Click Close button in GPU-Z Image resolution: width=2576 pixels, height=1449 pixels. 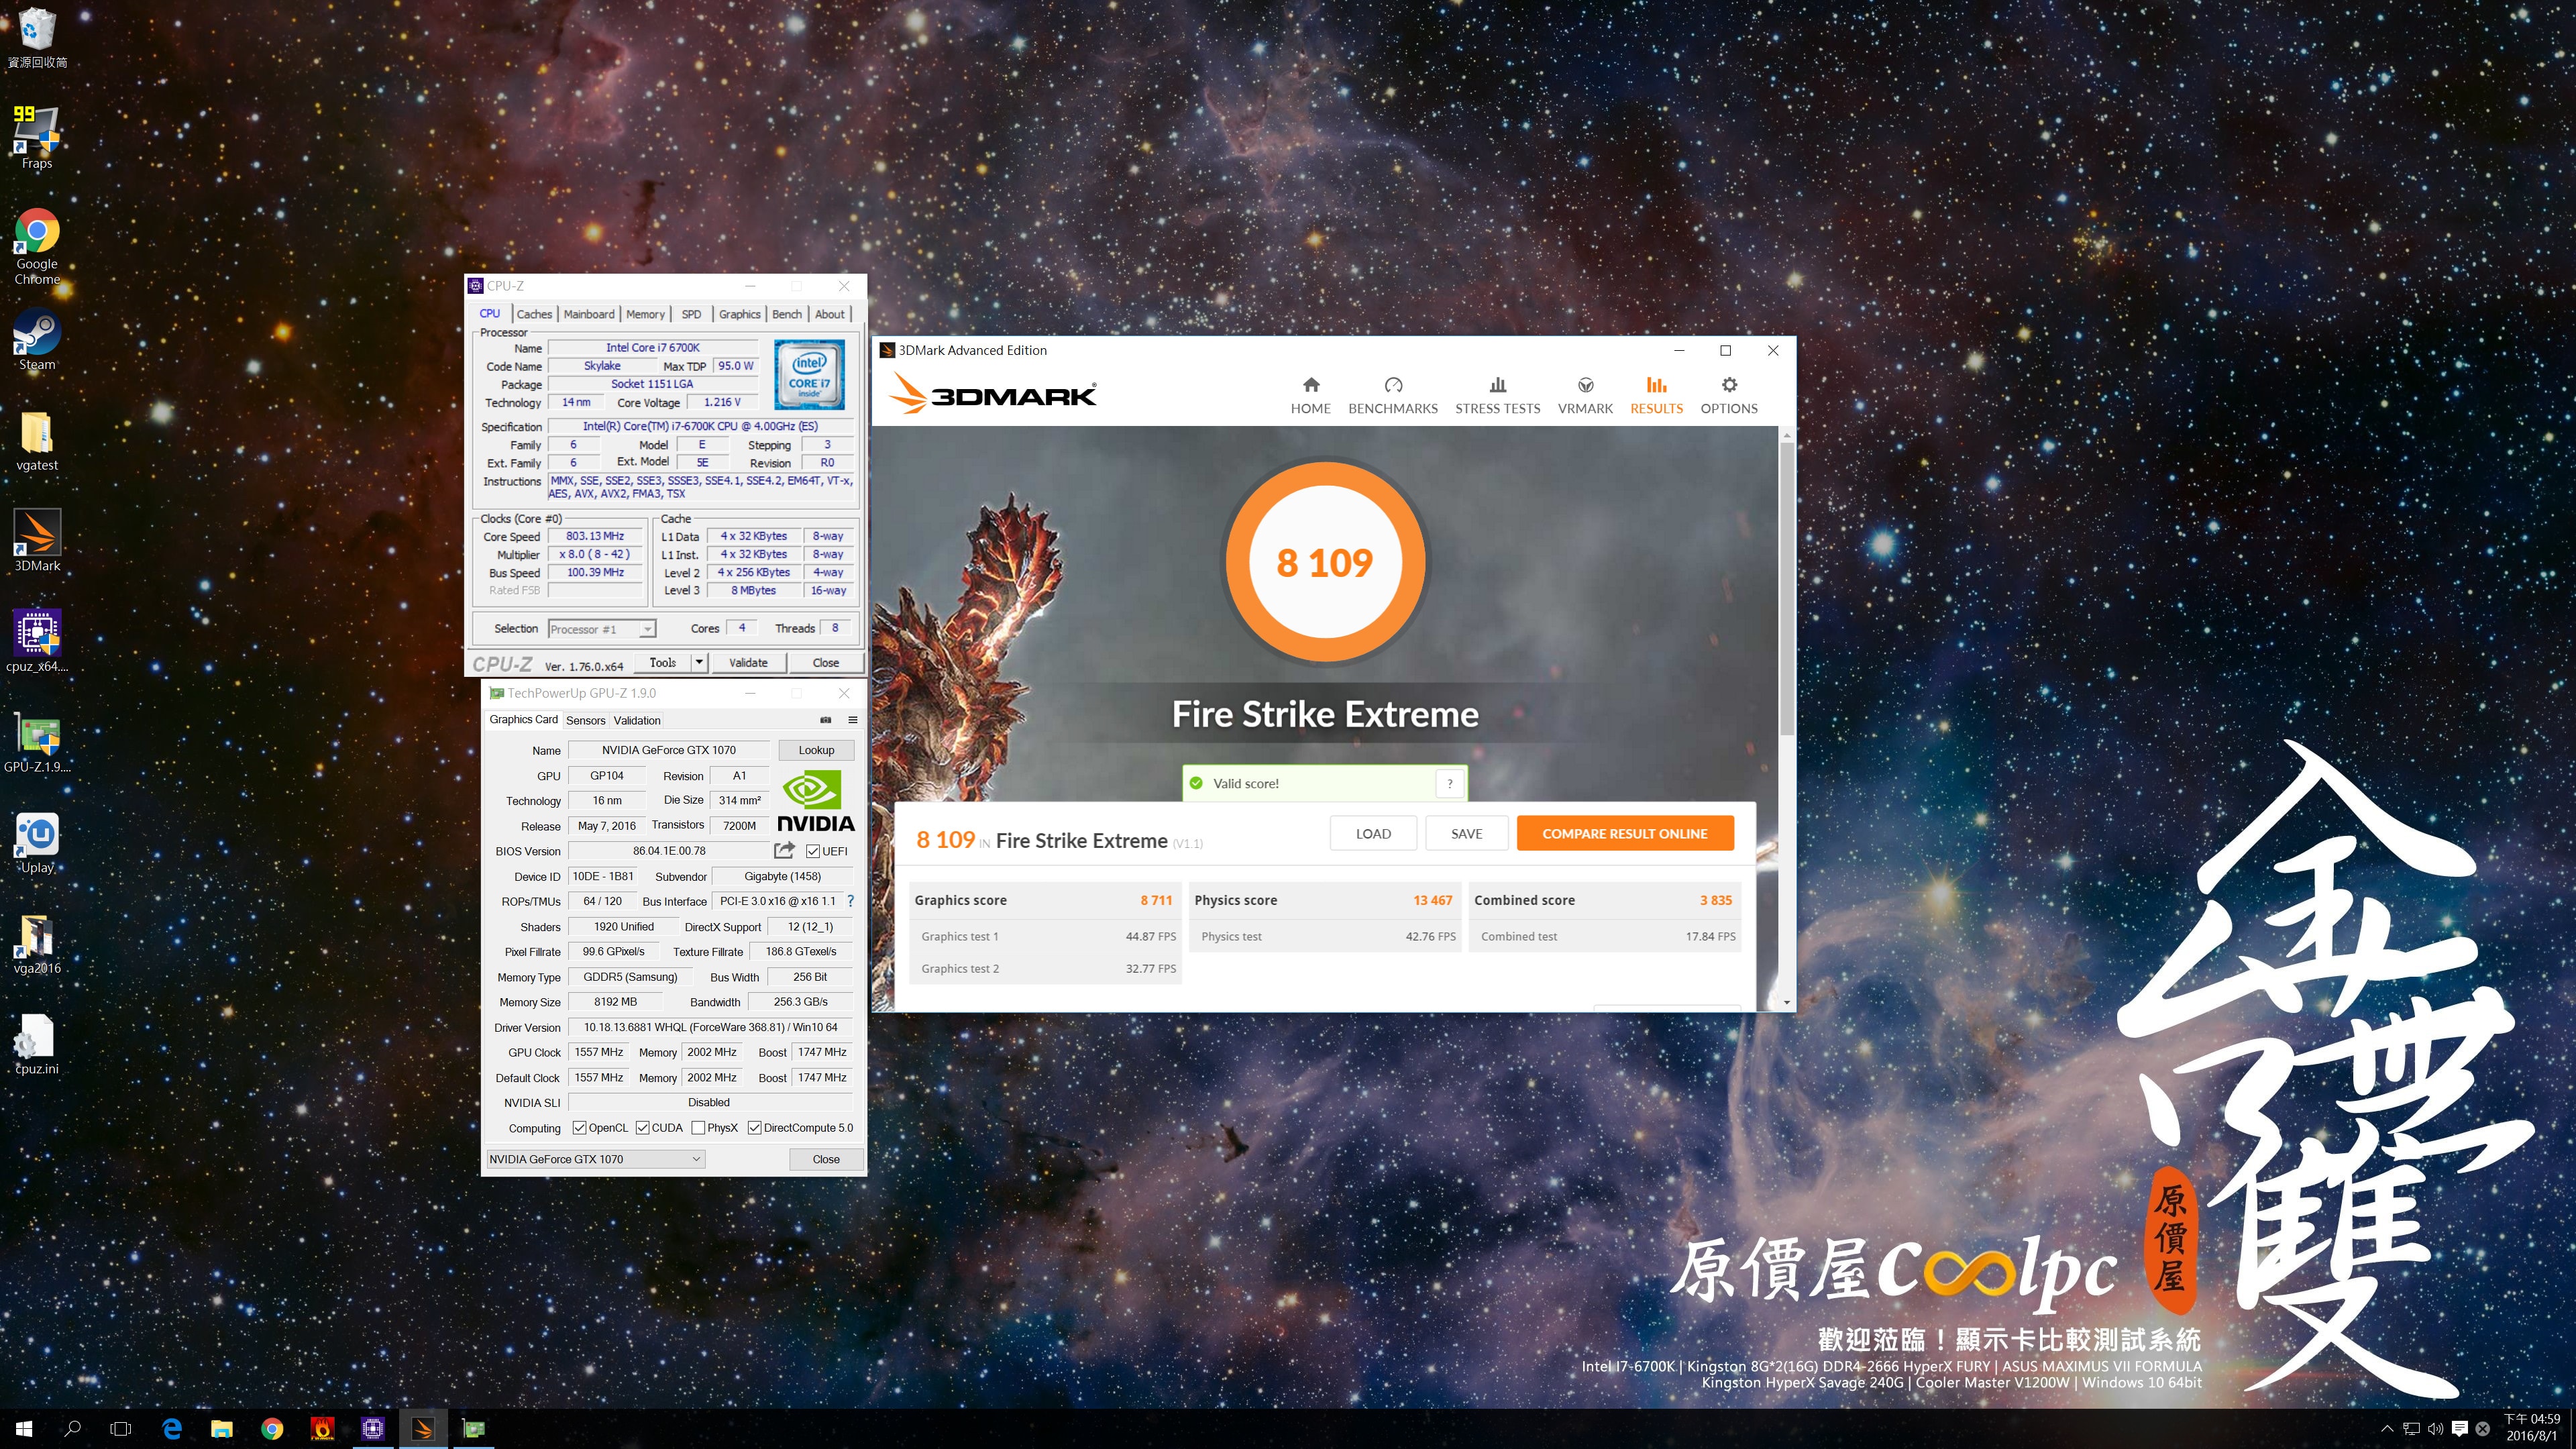[x=826, y=1159]
